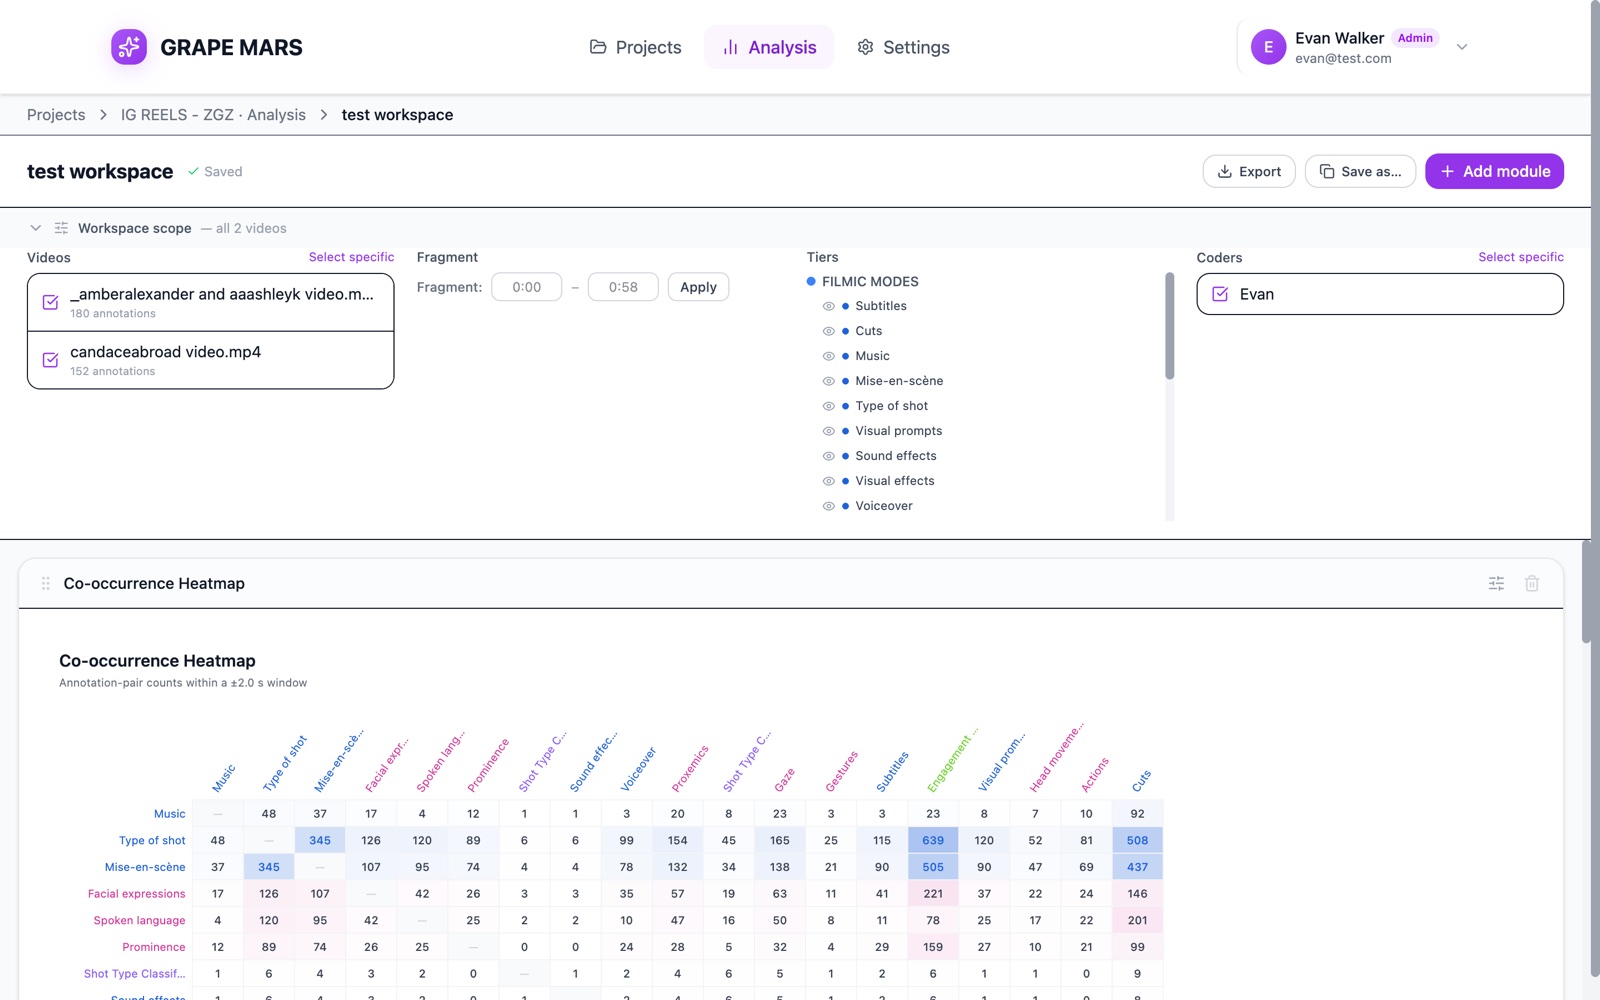This screenshot has height=1000, width=1600.
Task: Go to Projects breadcrumb
Action: point(56,115)
